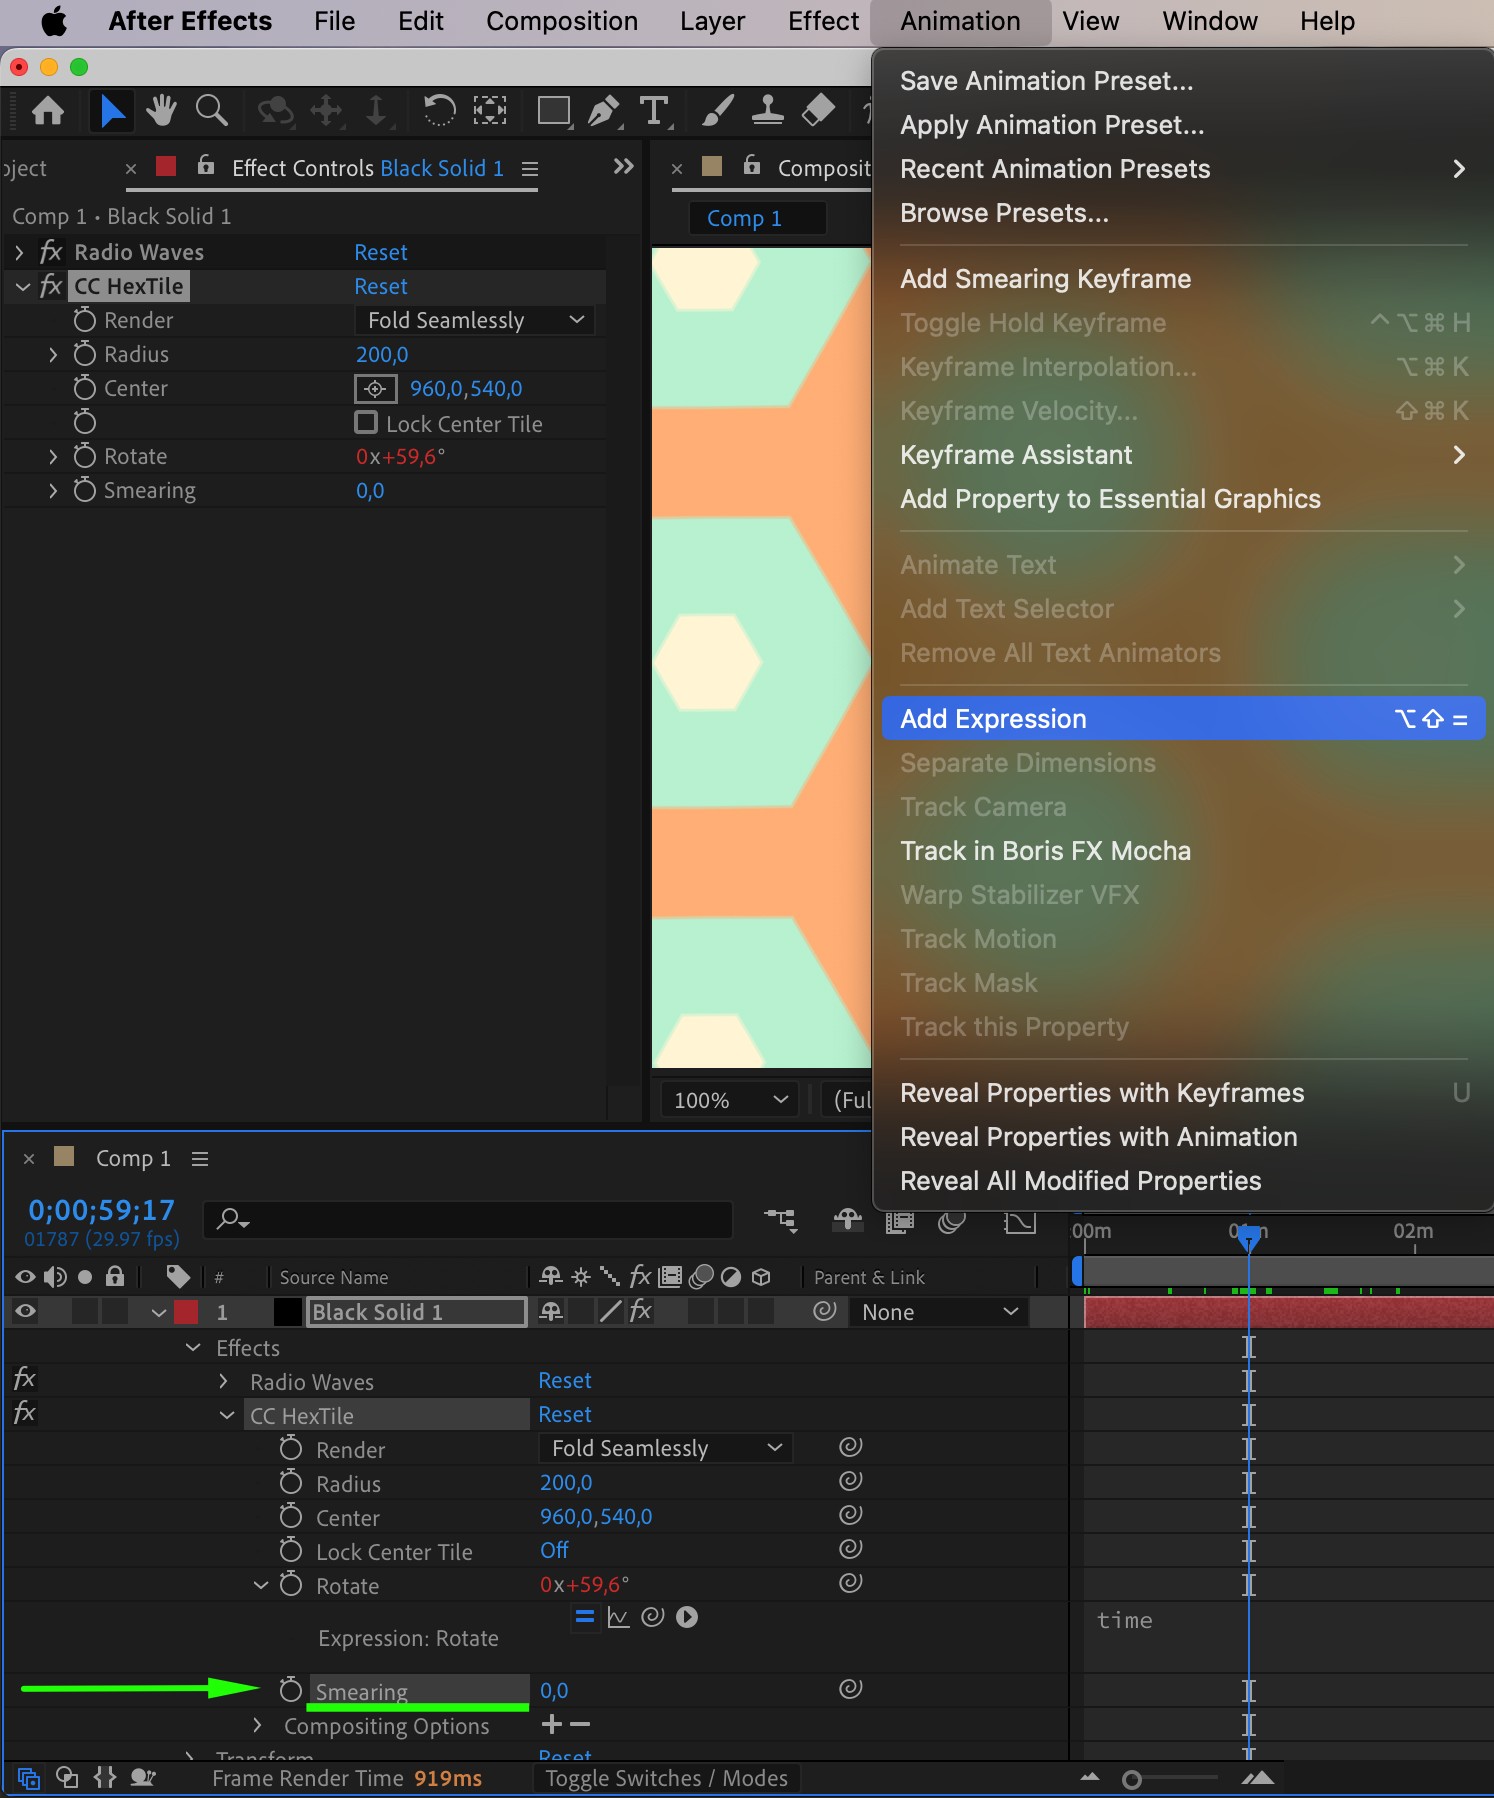Viewport: 1494px width, 1798px height.
Task: Hide Black Solid 1 layer visibility eye
Action: coord(26,1312)
